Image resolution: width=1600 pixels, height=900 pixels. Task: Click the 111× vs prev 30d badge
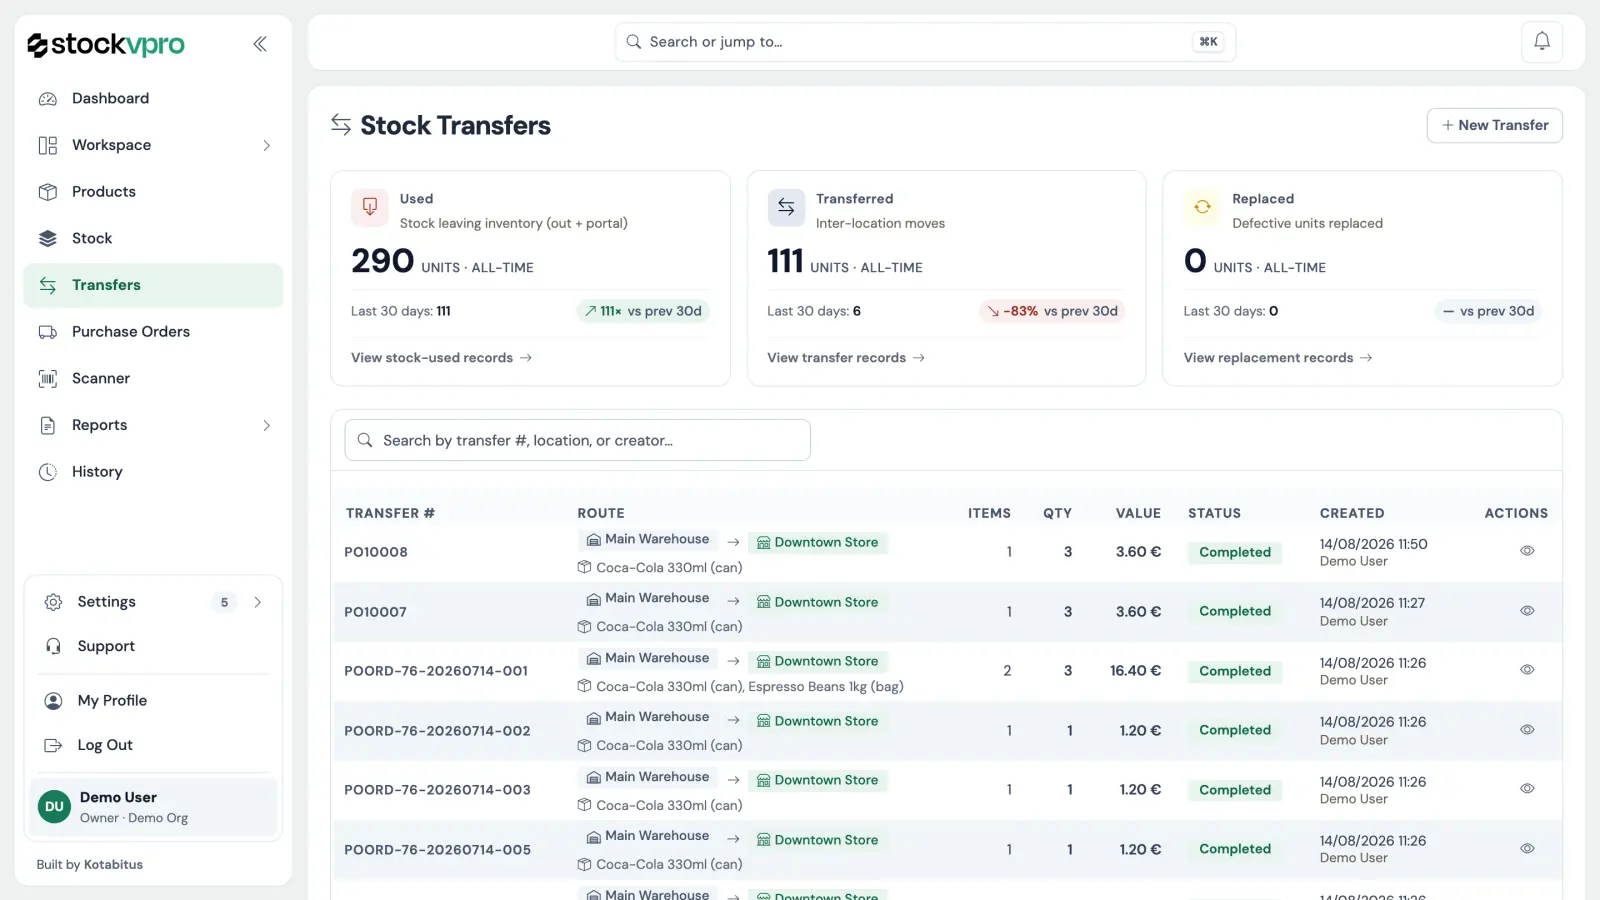[x=643, y=311]
